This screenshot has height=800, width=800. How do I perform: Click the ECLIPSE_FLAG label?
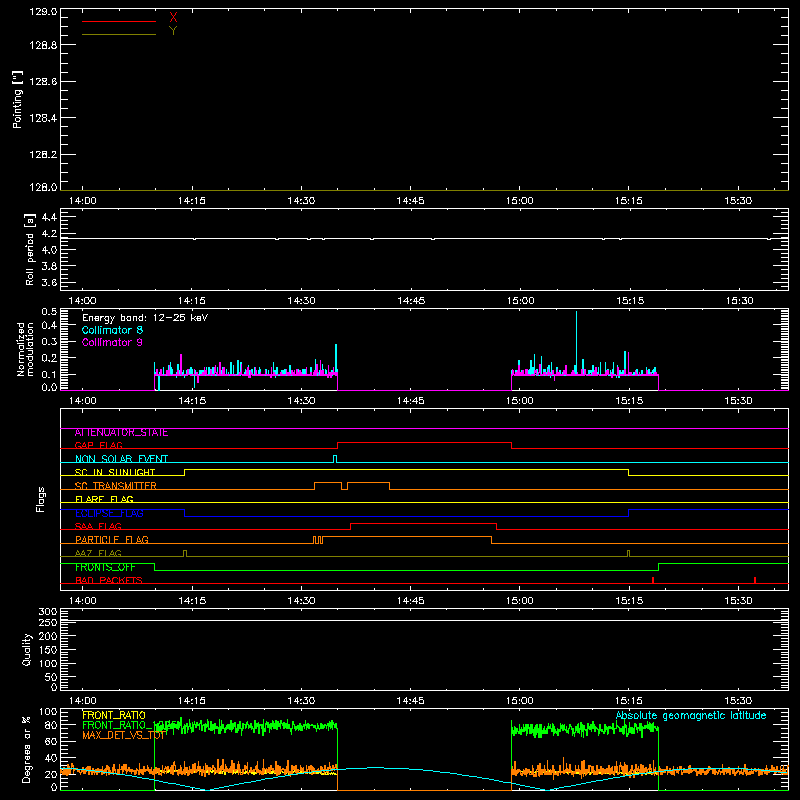pos(109,513)
